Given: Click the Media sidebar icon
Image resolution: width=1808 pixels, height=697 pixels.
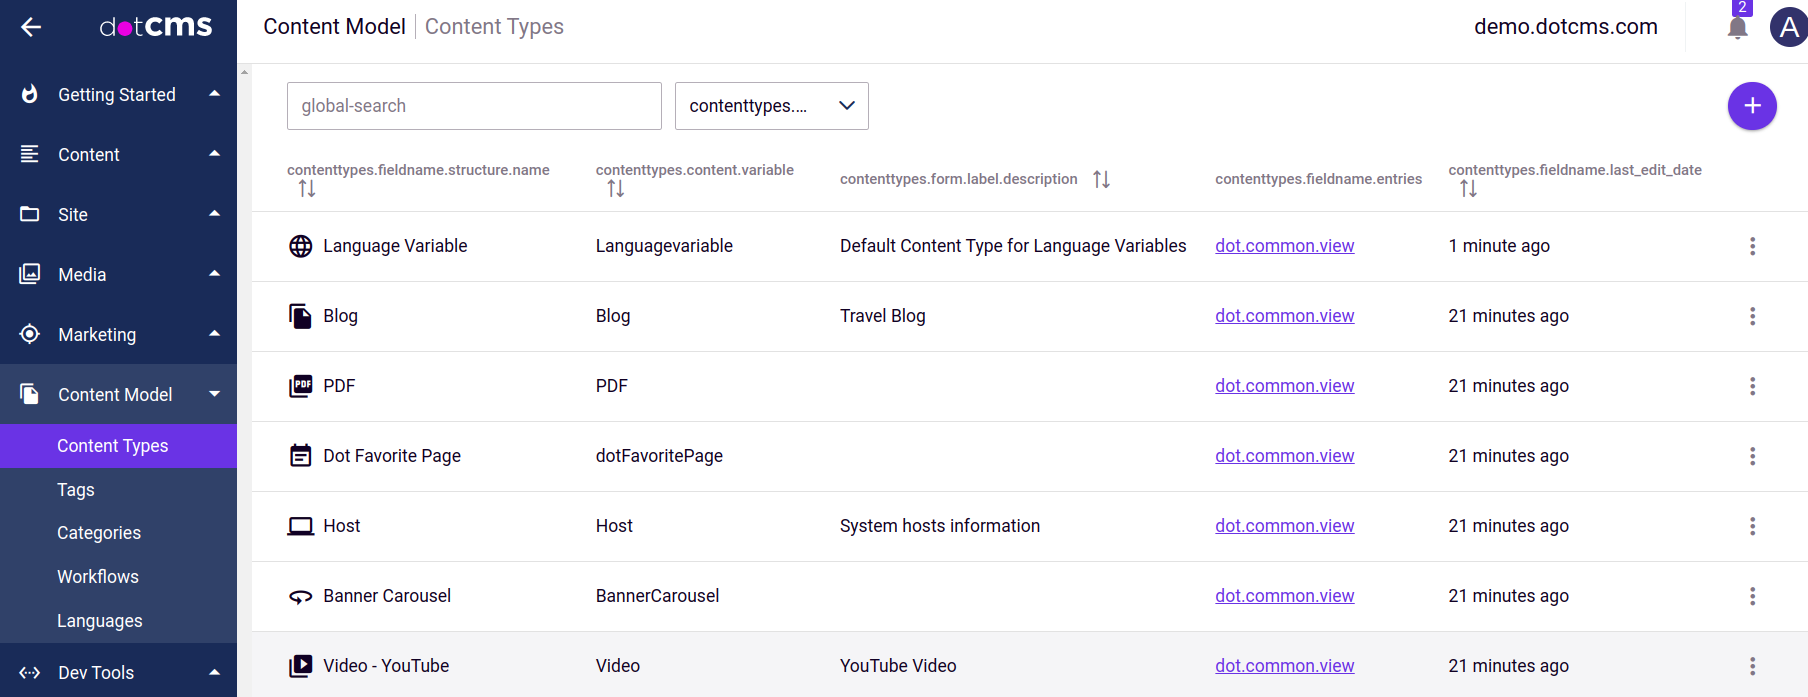Looking at the screenshot, I should click(x=30, y=274).
